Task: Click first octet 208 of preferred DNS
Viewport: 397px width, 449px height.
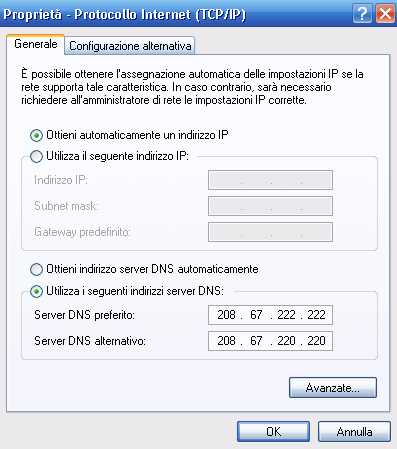Action: [226, 315]
